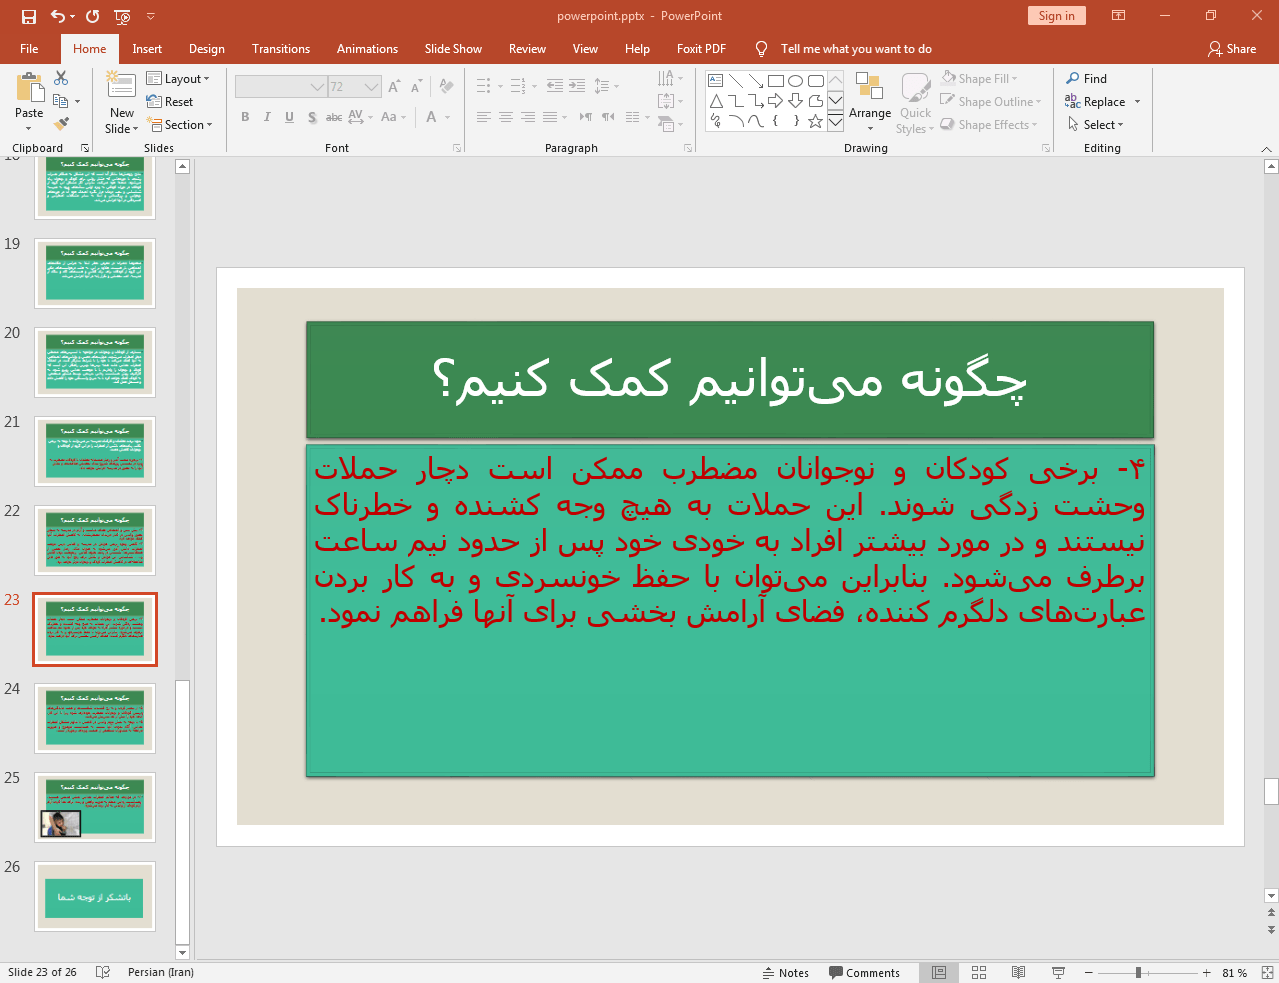Select slide 25 thumbnail with photo
Viewport: 1279px width, 983px height.
(95, 807)
